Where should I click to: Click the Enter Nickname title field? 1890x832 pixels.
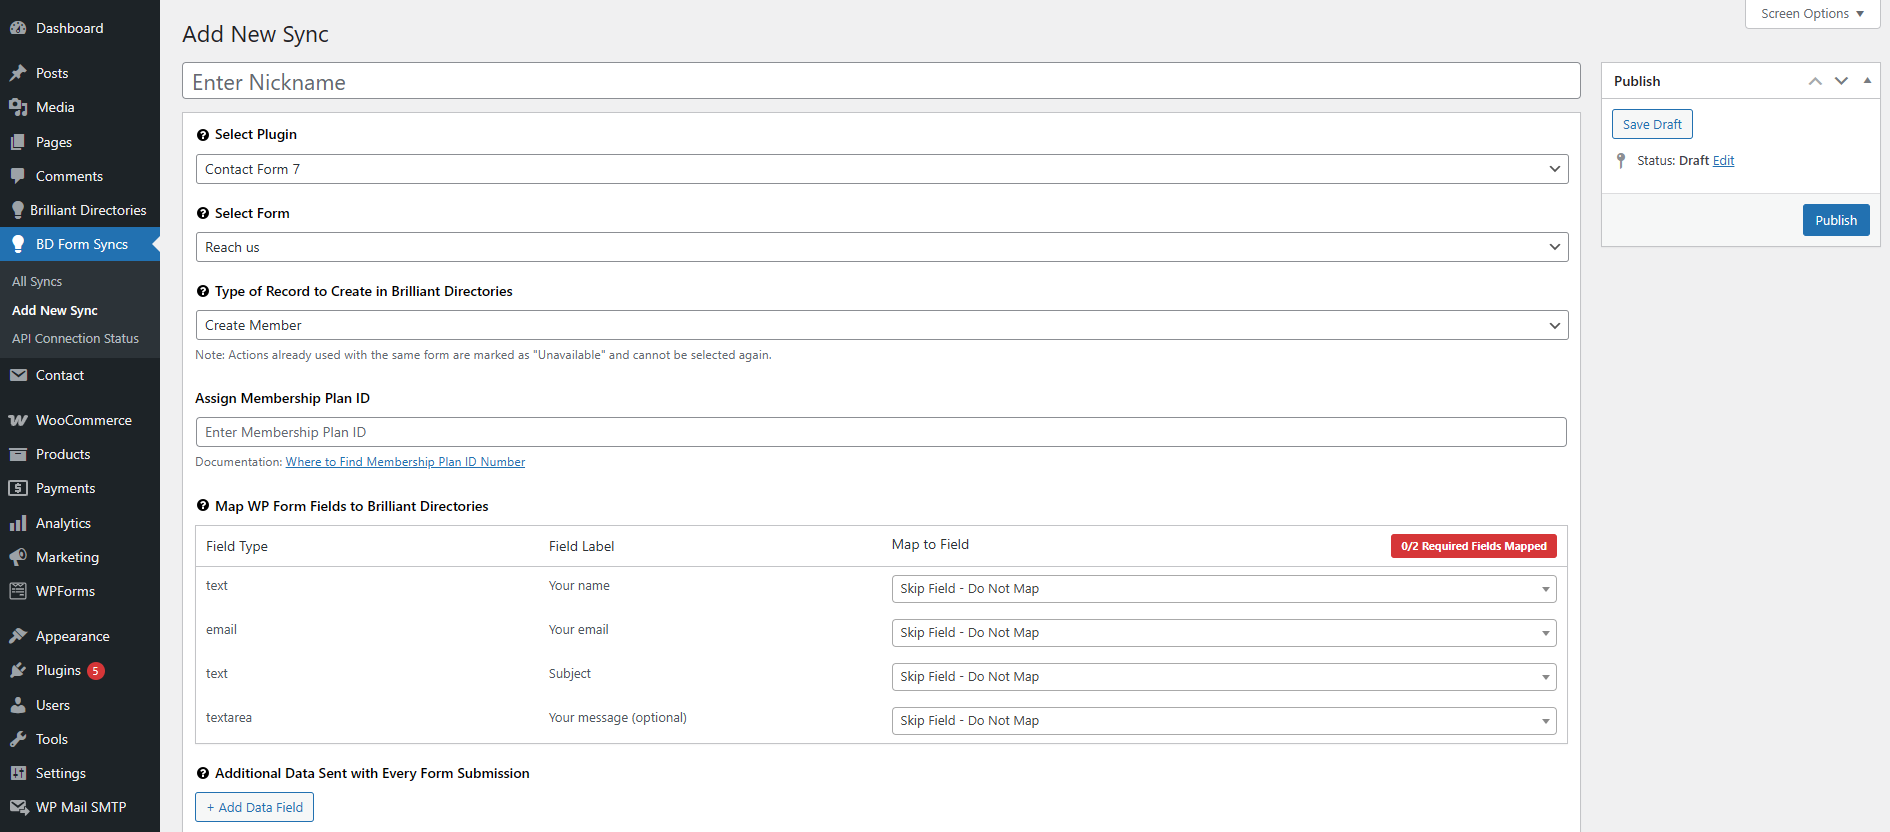880,82
